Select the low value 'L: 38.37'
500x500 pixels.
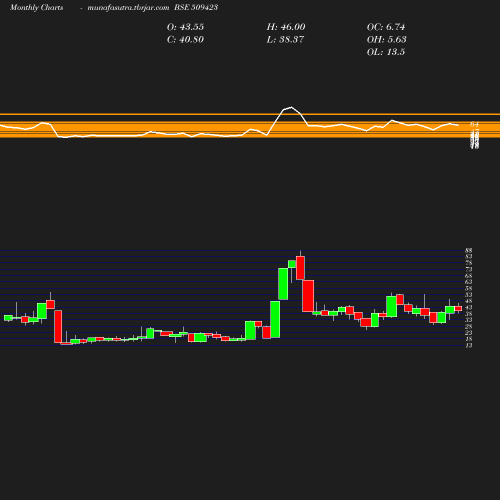285,40
